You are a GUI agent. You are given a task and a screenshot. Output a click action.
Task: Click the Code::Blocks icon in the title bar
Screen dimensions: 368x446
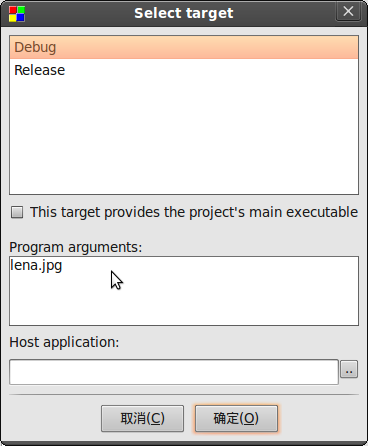click(17, 14)
